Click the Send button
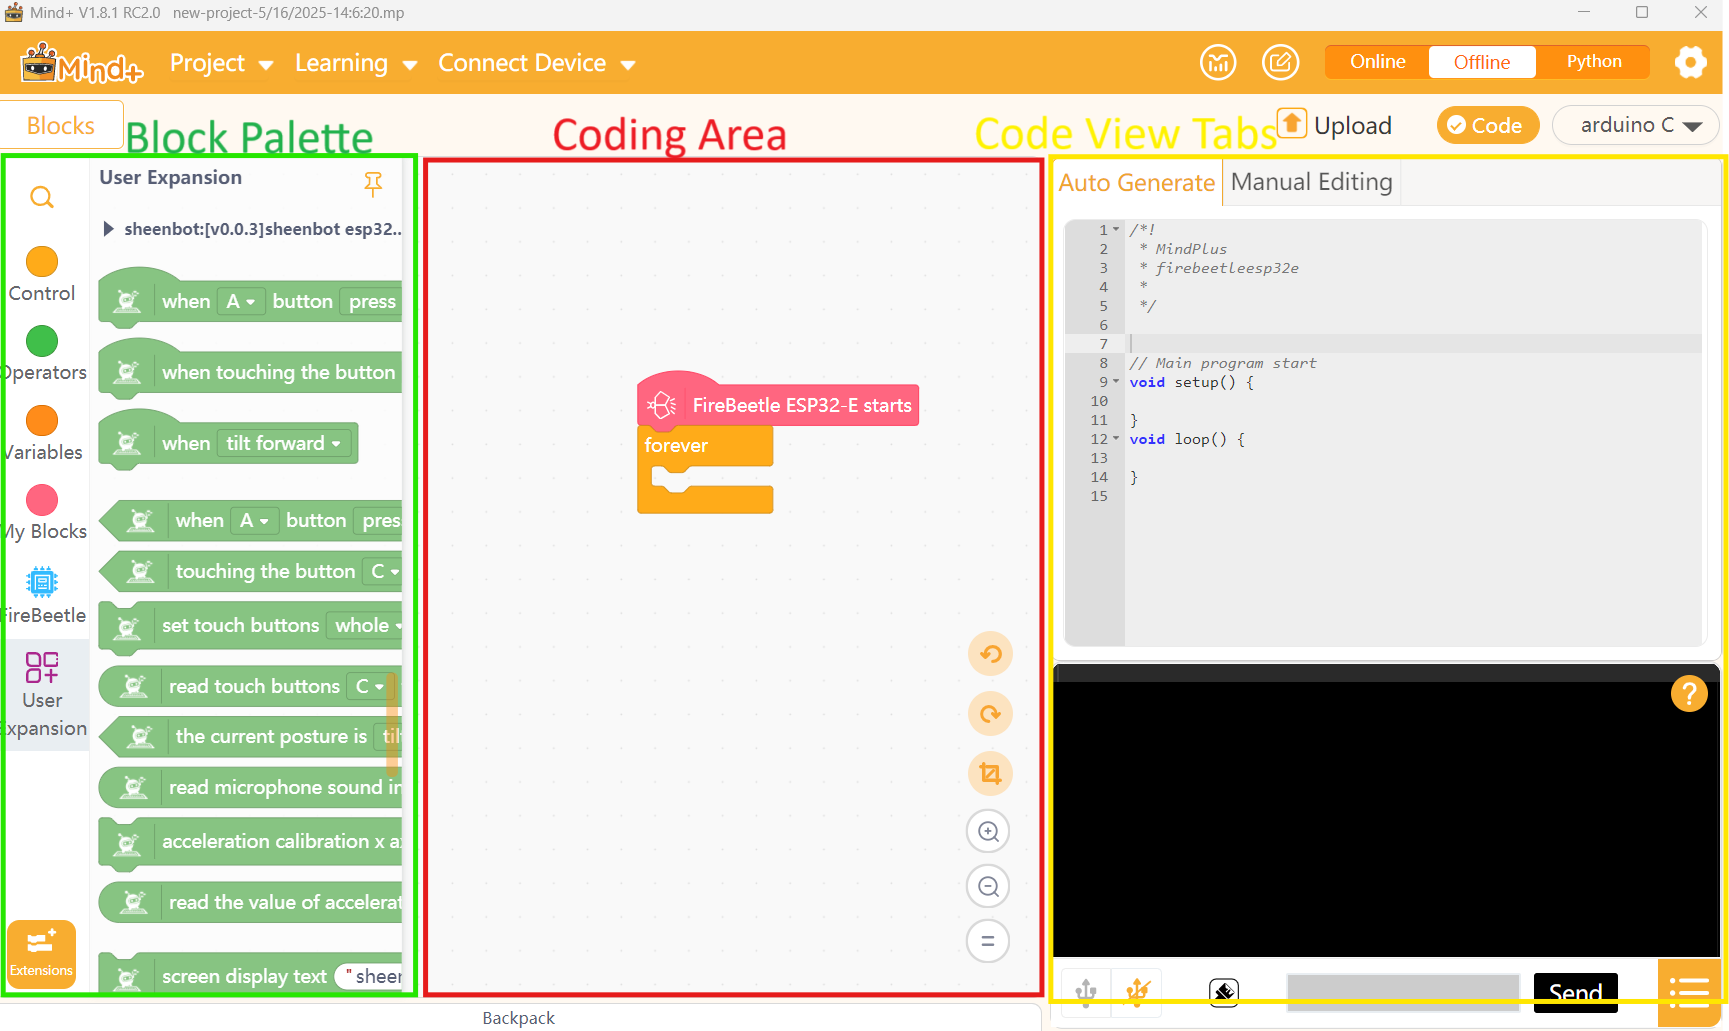Image resolution: width=1729 pixels, height=1031 pixels. (1575, 992)
